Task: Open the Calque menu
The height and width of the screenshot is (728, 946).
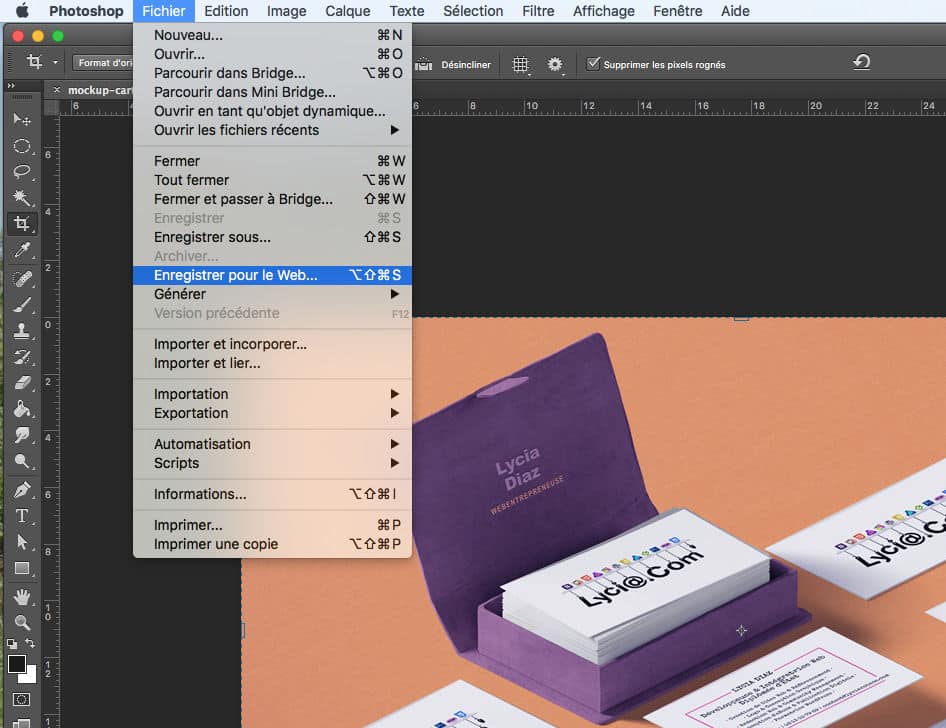Action: [347, 11]
